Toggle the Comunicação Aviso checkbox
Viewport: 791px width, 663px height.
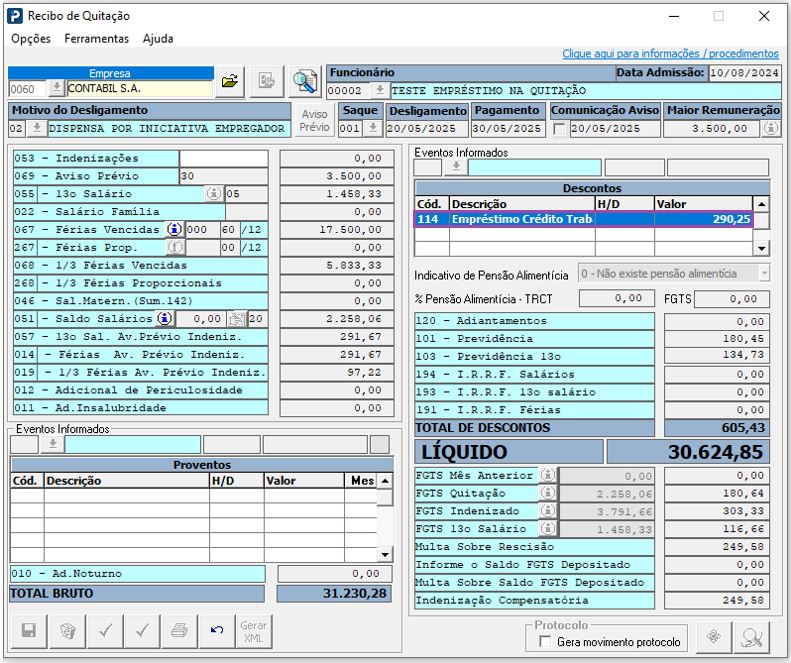pos(559,129)
